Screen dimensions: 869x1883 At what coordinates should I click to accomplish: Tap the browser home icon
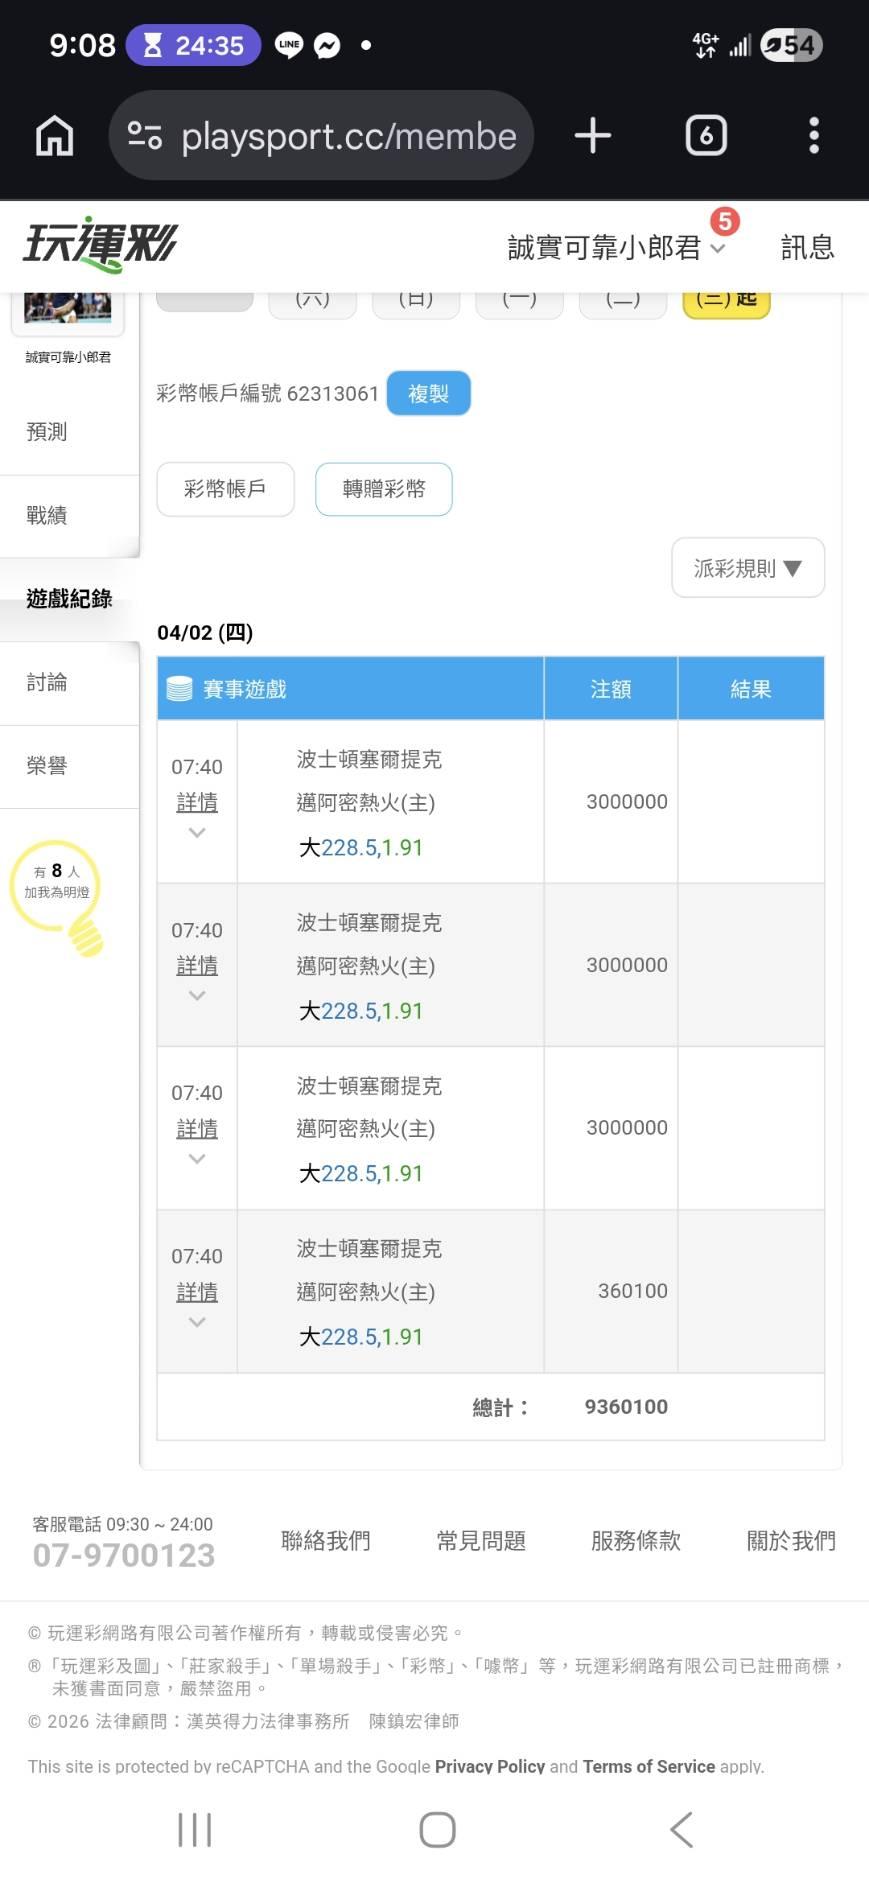click(x=55, y=136)
